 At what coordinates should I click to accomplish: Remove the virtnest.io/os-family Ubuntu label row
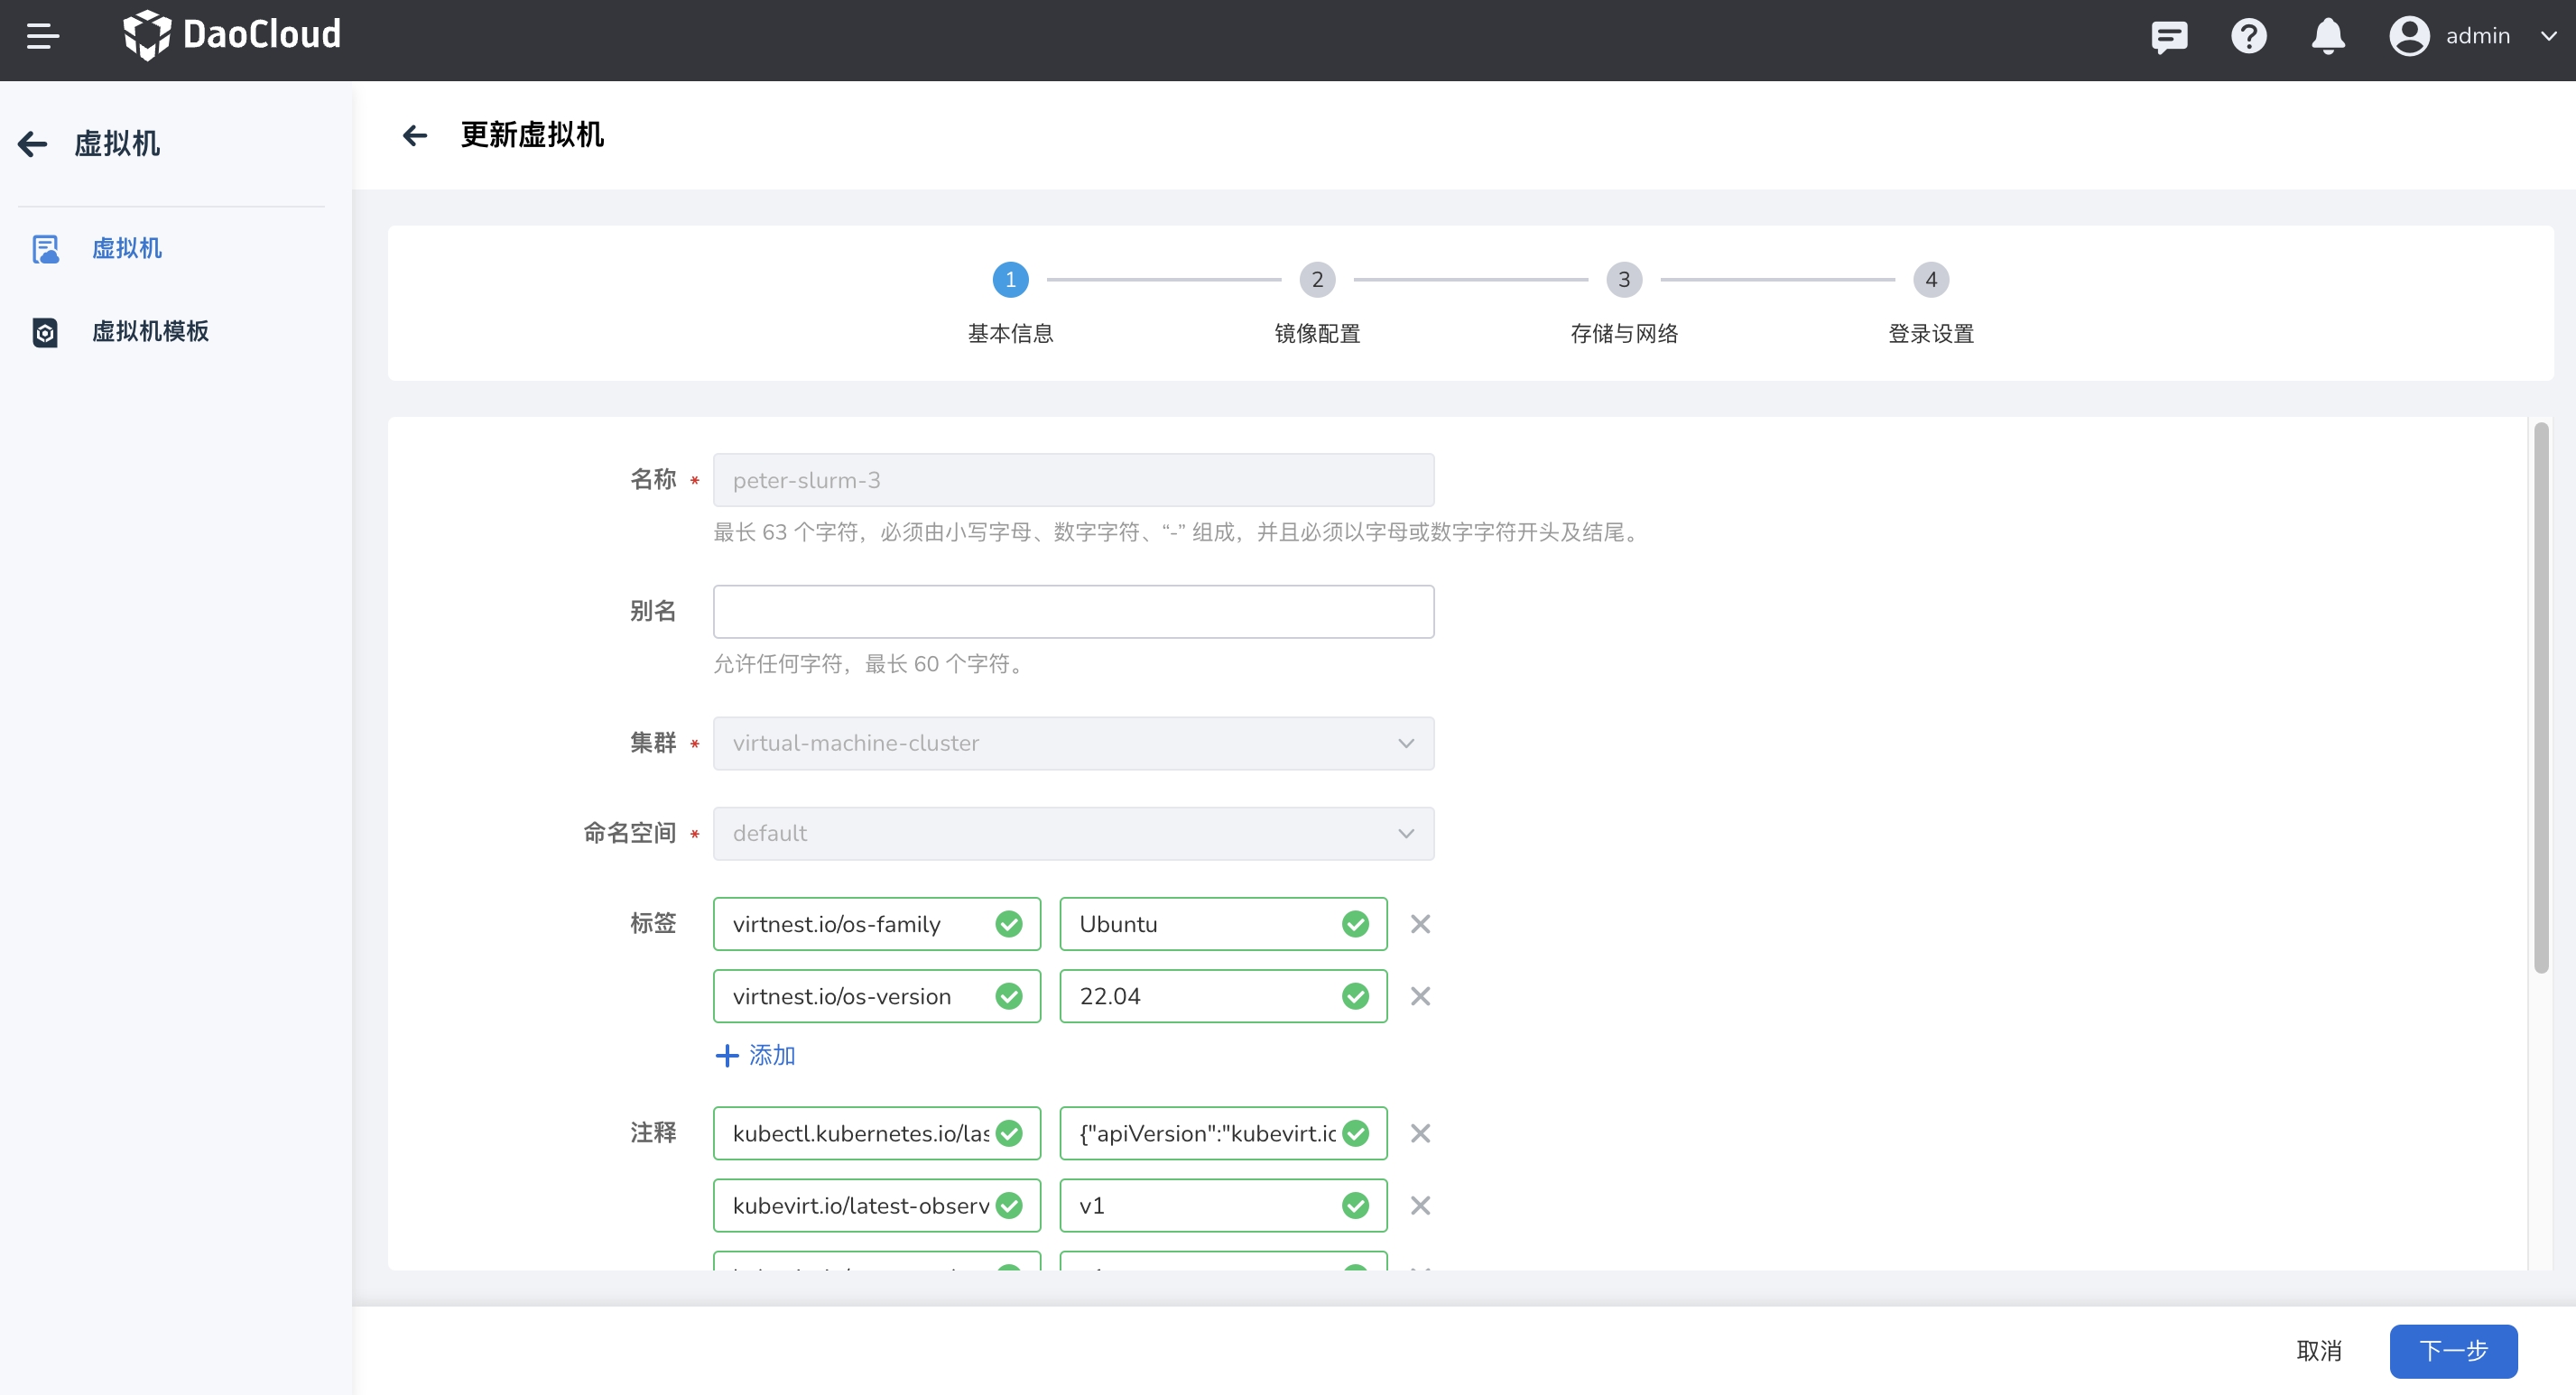coord(1420,924)
